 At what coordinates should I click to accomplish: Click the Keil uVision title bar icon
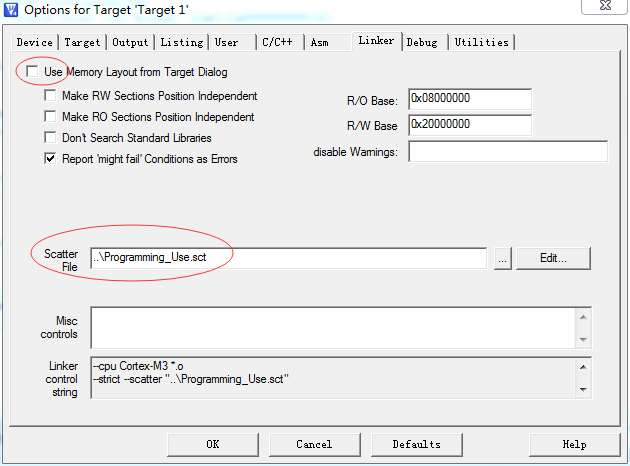[x=10, y=10]
